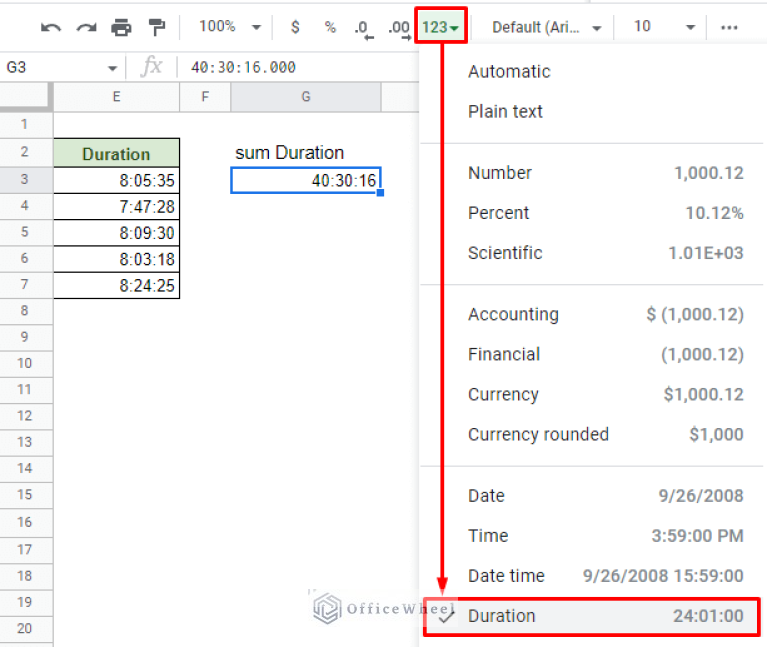767x647 pixels.
Task: Select Plain text from format menu
Action: click(x=505, y=112)
